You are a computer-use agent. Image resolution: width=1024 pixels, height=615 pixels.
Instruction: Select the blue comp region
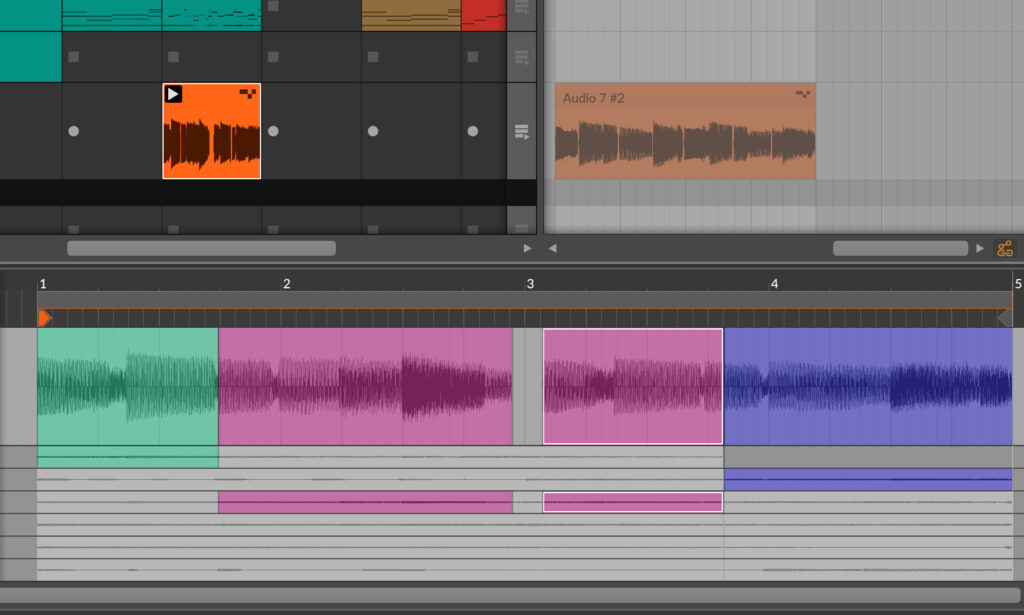868,386
